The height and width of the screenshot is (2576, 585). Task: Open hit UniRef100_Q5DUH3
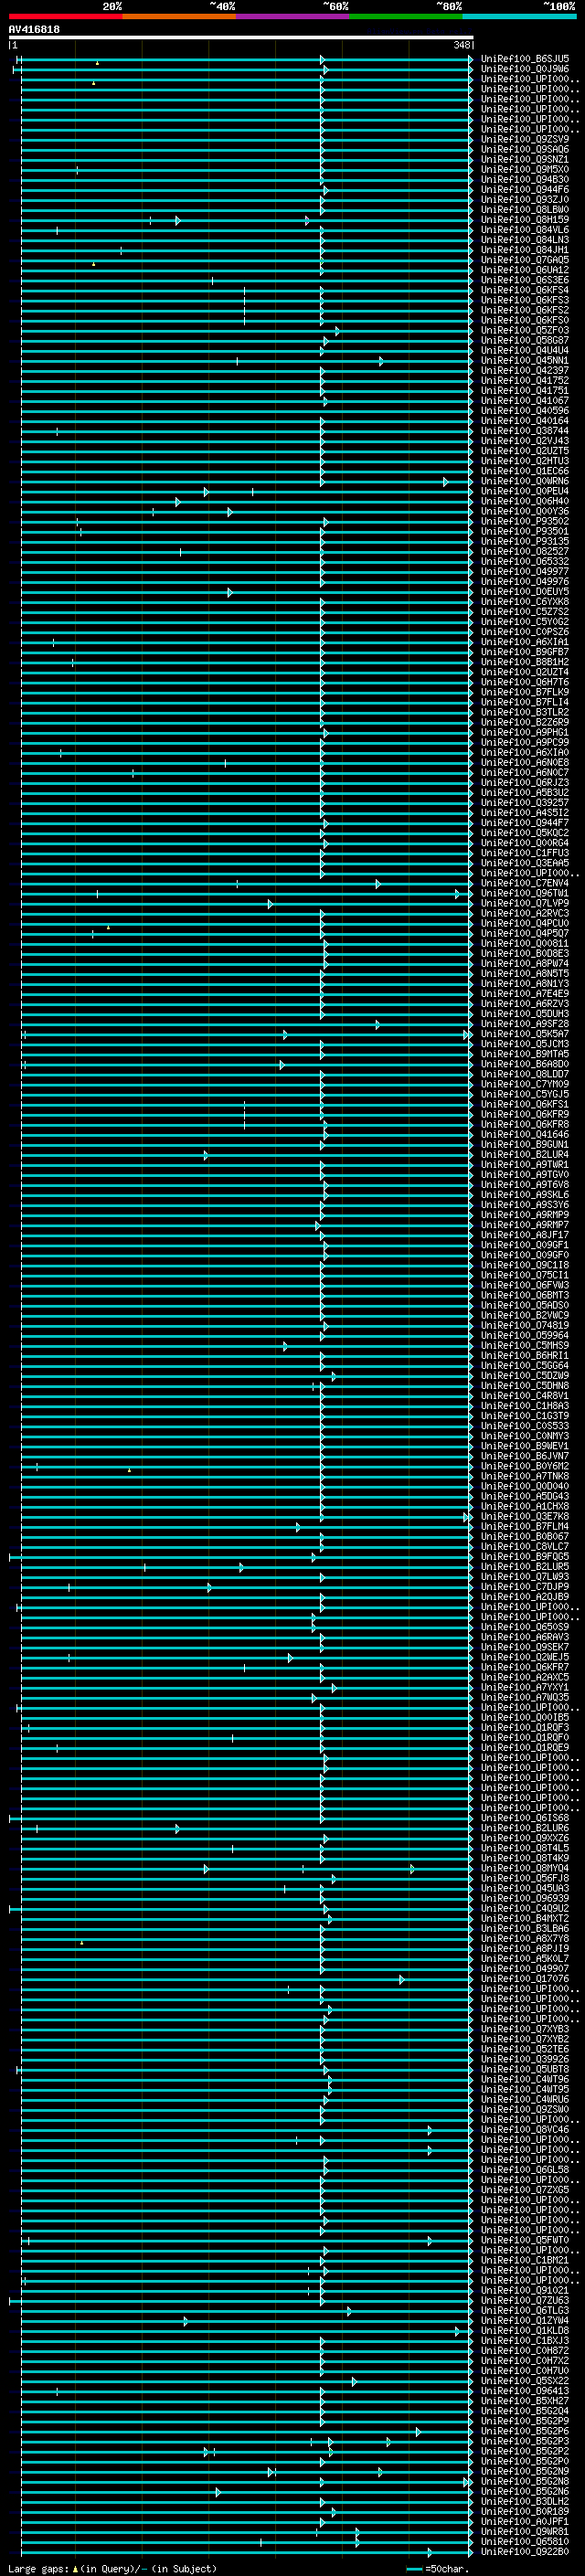click(x=525, y=1014)
